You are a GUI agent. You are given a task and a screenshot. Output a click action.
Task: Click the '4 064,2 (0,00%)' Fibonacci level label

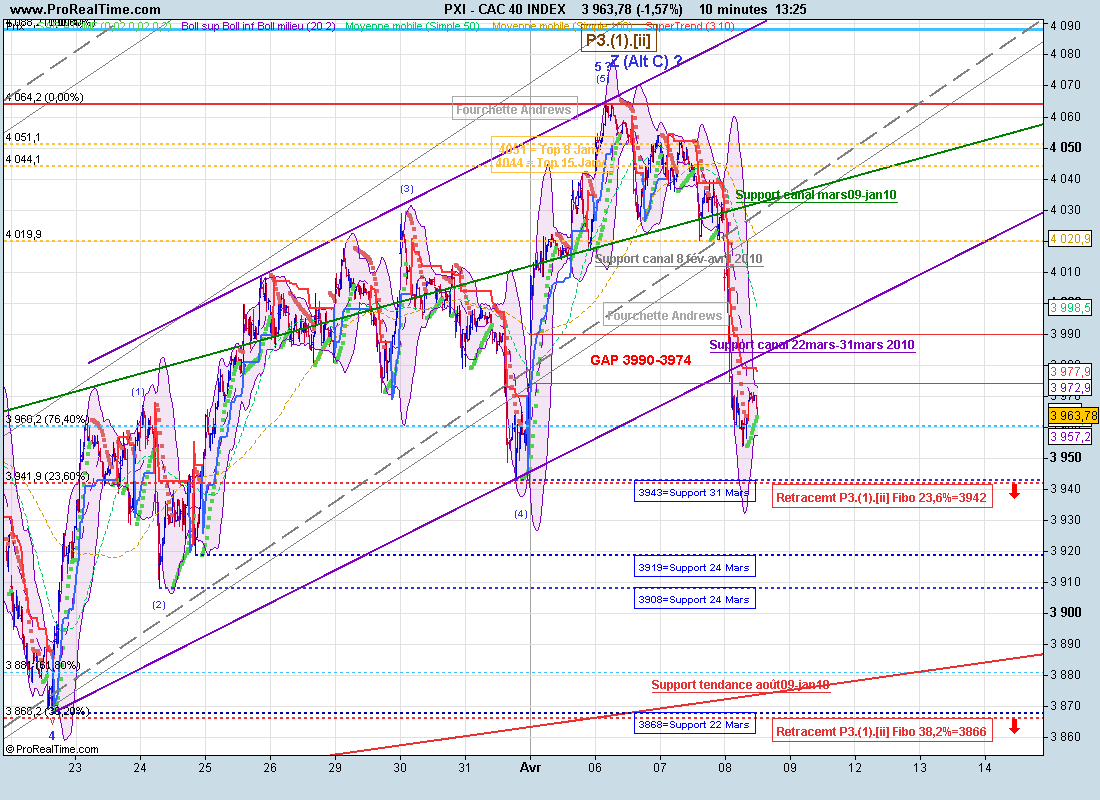[44, 97]
